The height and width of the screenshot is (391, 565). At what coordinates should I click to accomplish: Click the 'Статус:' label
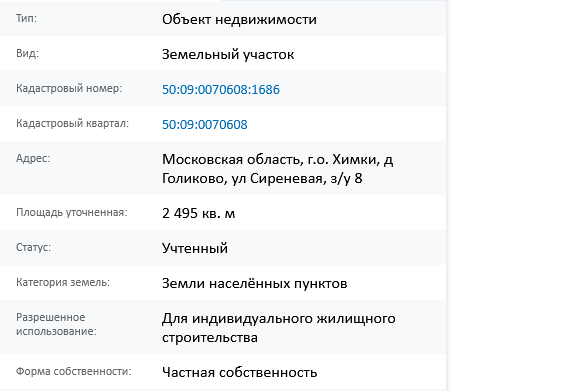(33, 247)
